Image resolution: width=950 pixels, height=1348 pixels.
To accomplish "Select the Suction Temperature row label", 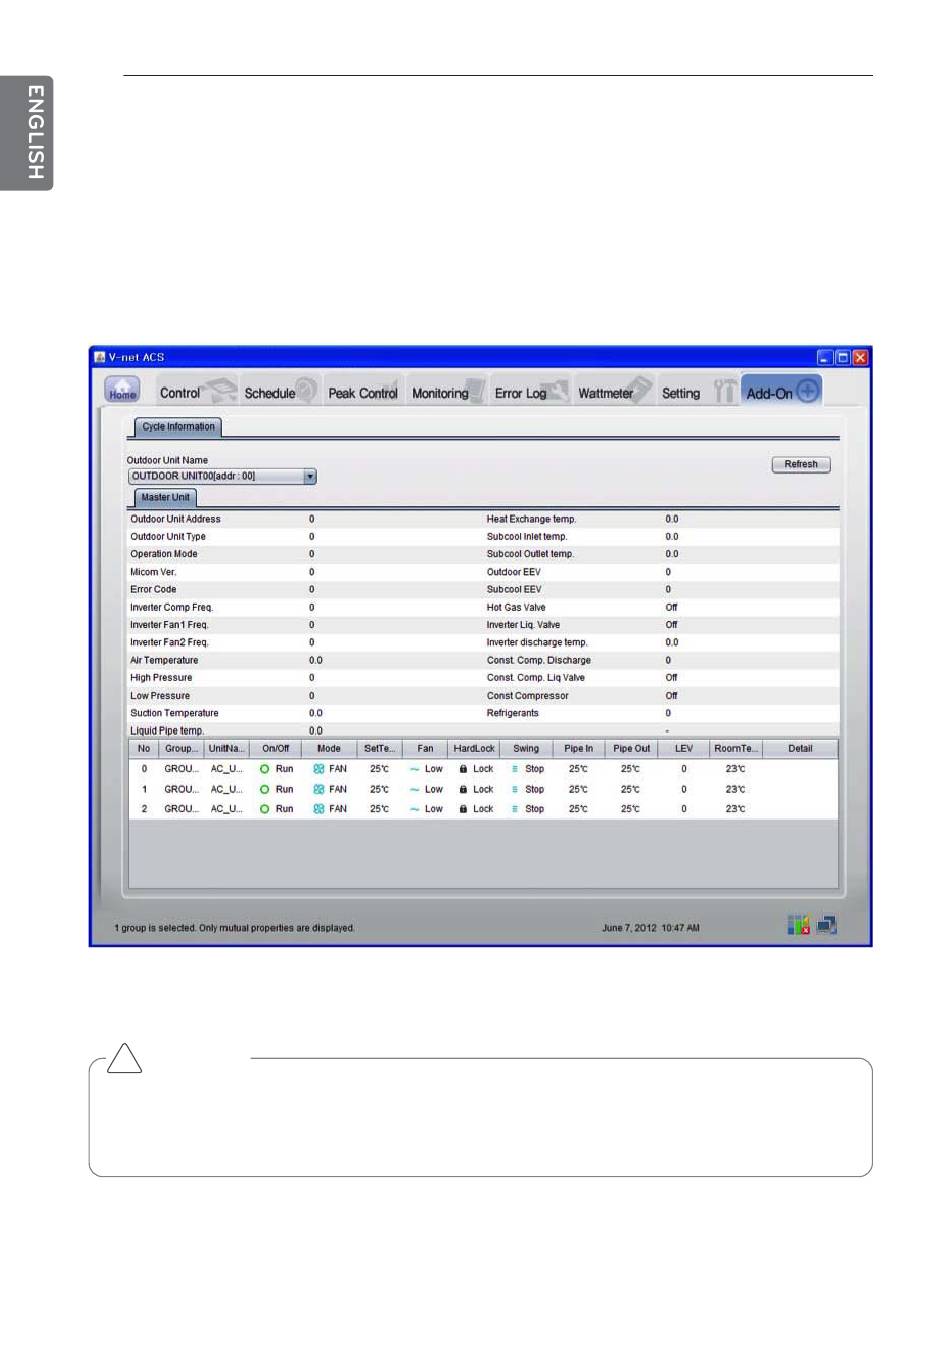I will tap(174, 714).
